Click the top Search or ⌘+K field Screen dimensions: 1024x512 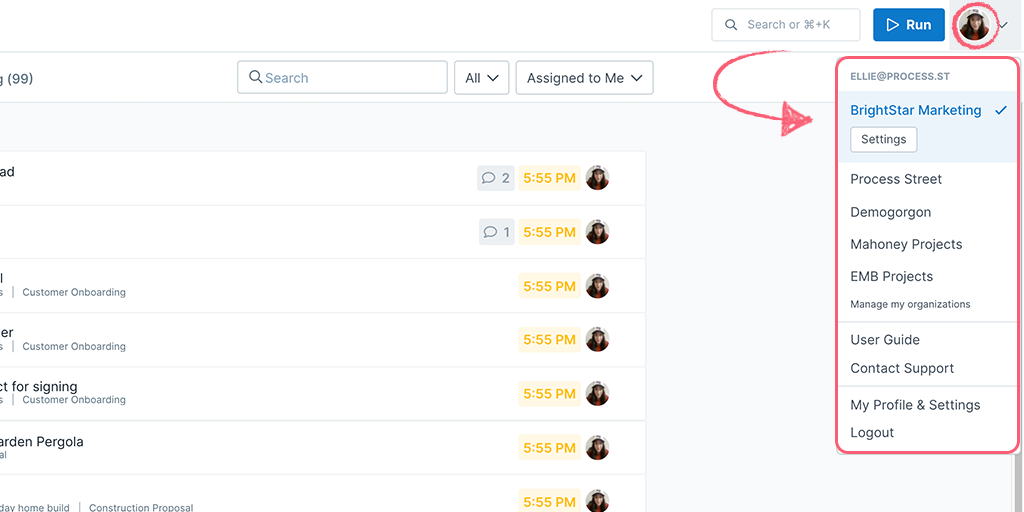point(786,25)
